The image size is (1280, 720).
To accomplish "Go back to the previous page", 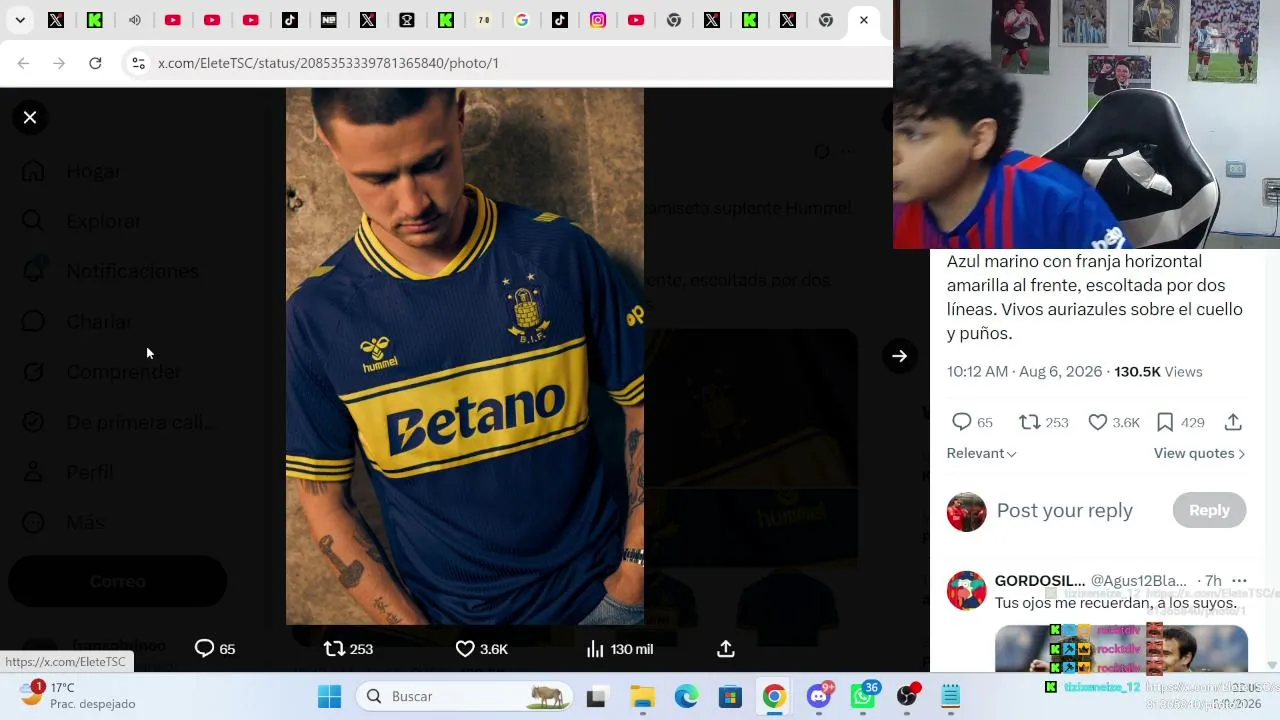I will 23,63.
